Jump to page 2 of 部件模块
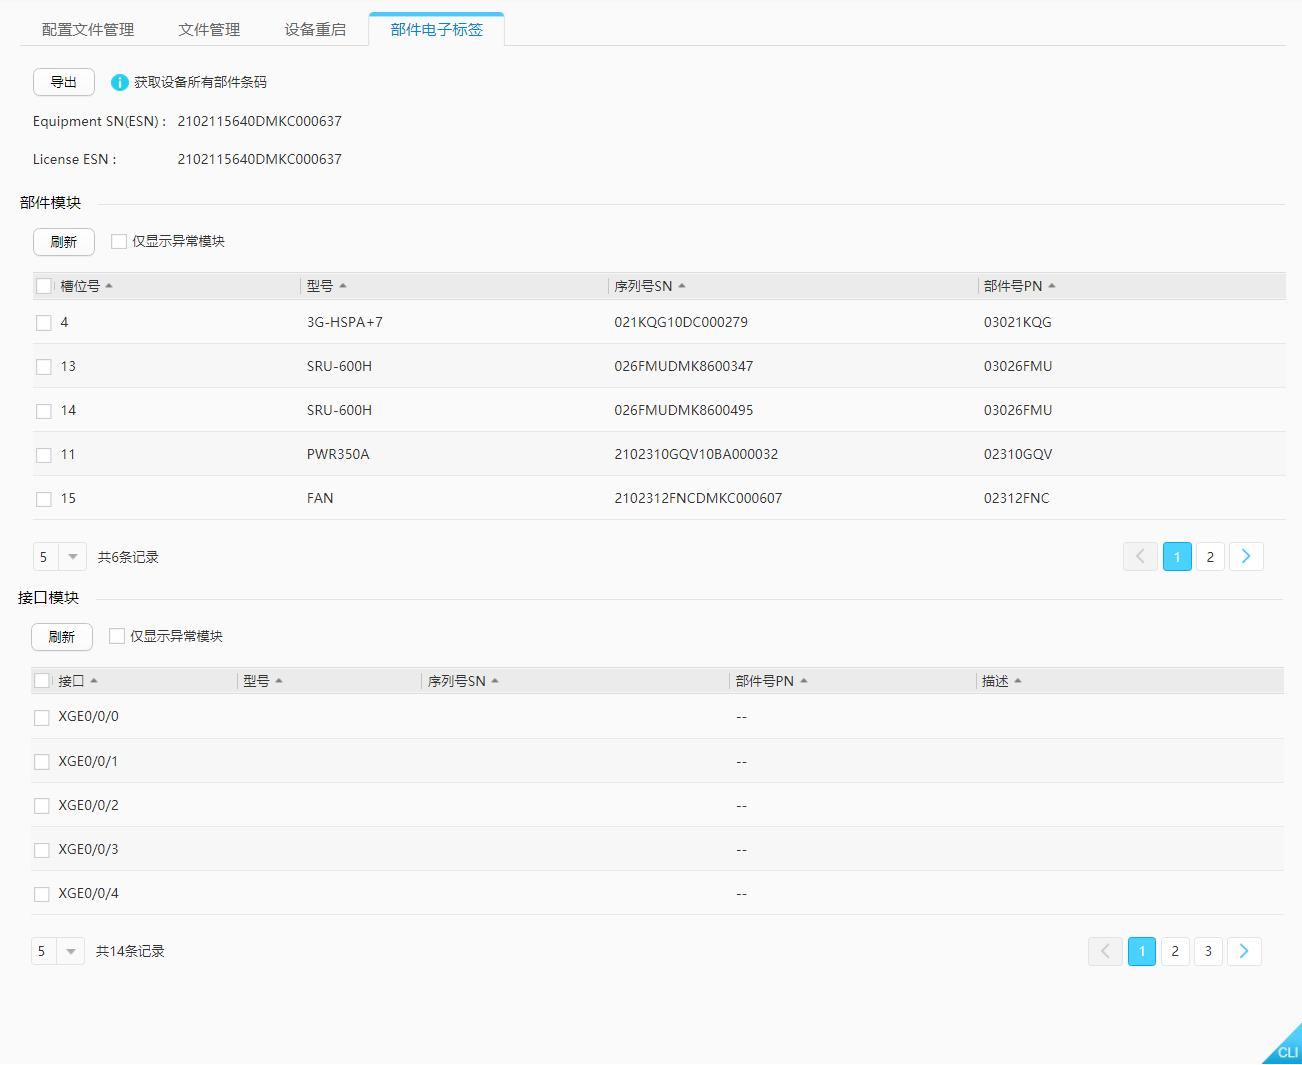This screenshot has width=1302, height=1065. click(1209, 556)
